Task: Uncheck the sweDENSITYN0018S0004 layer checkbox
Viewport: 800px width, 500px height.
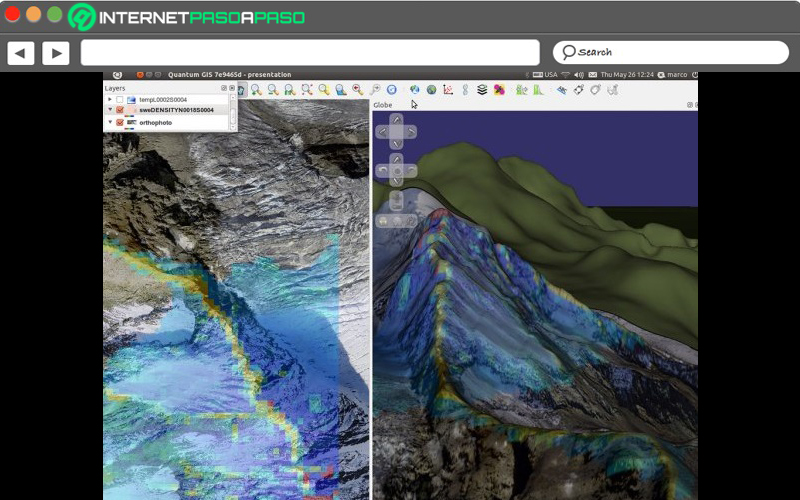Action: tap(120, 110)
